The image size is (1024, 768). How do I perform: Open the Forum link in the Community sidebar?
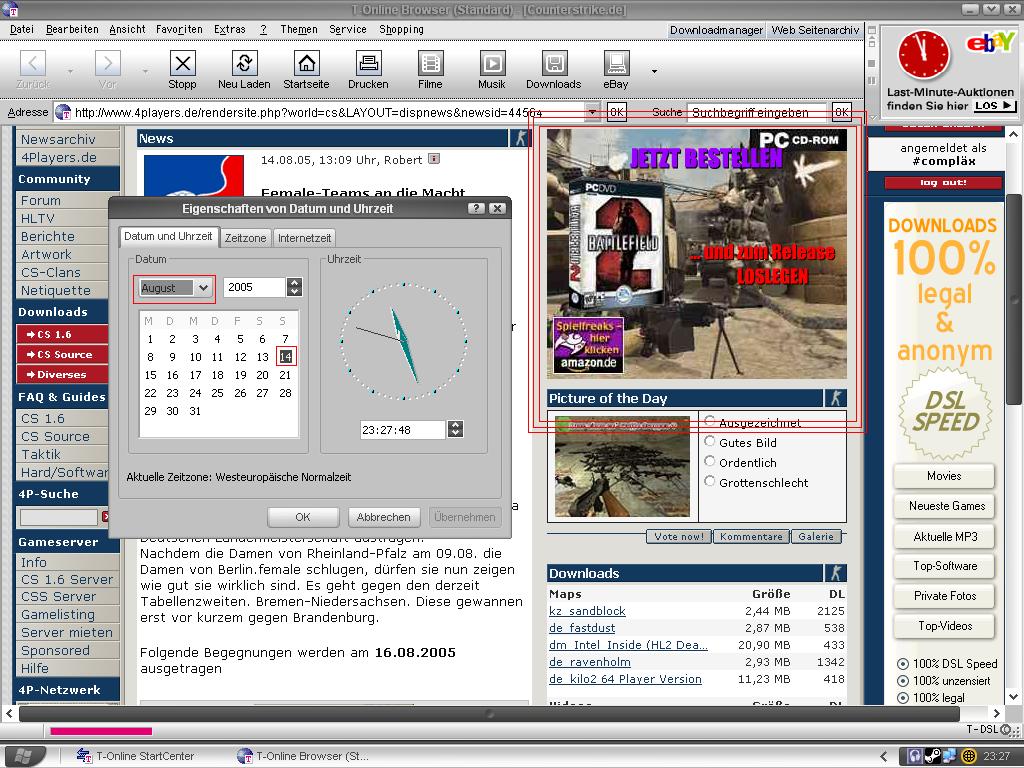click(x=40, y=200)
